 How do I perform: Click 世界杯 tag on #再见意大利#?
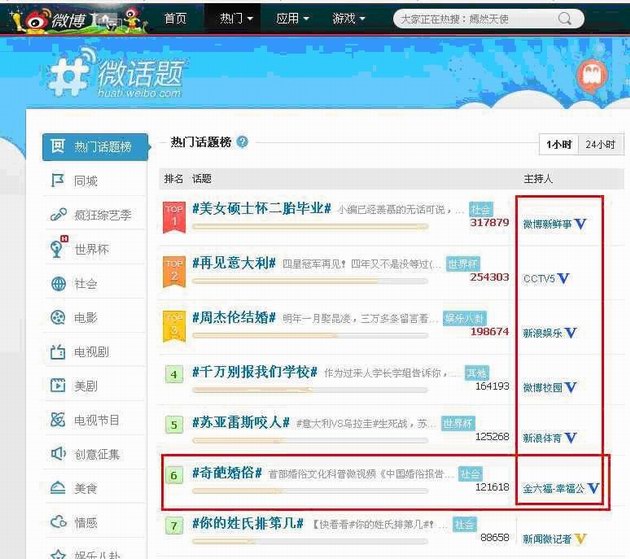[x=463, y=264]
